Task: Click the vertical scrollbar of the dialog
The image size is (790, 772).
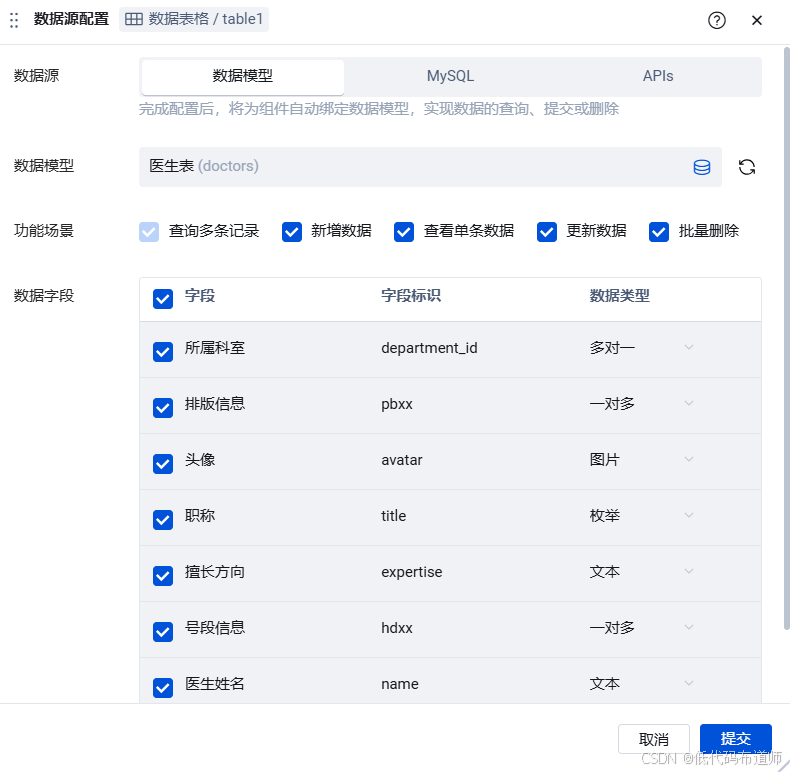Action: 786,338
